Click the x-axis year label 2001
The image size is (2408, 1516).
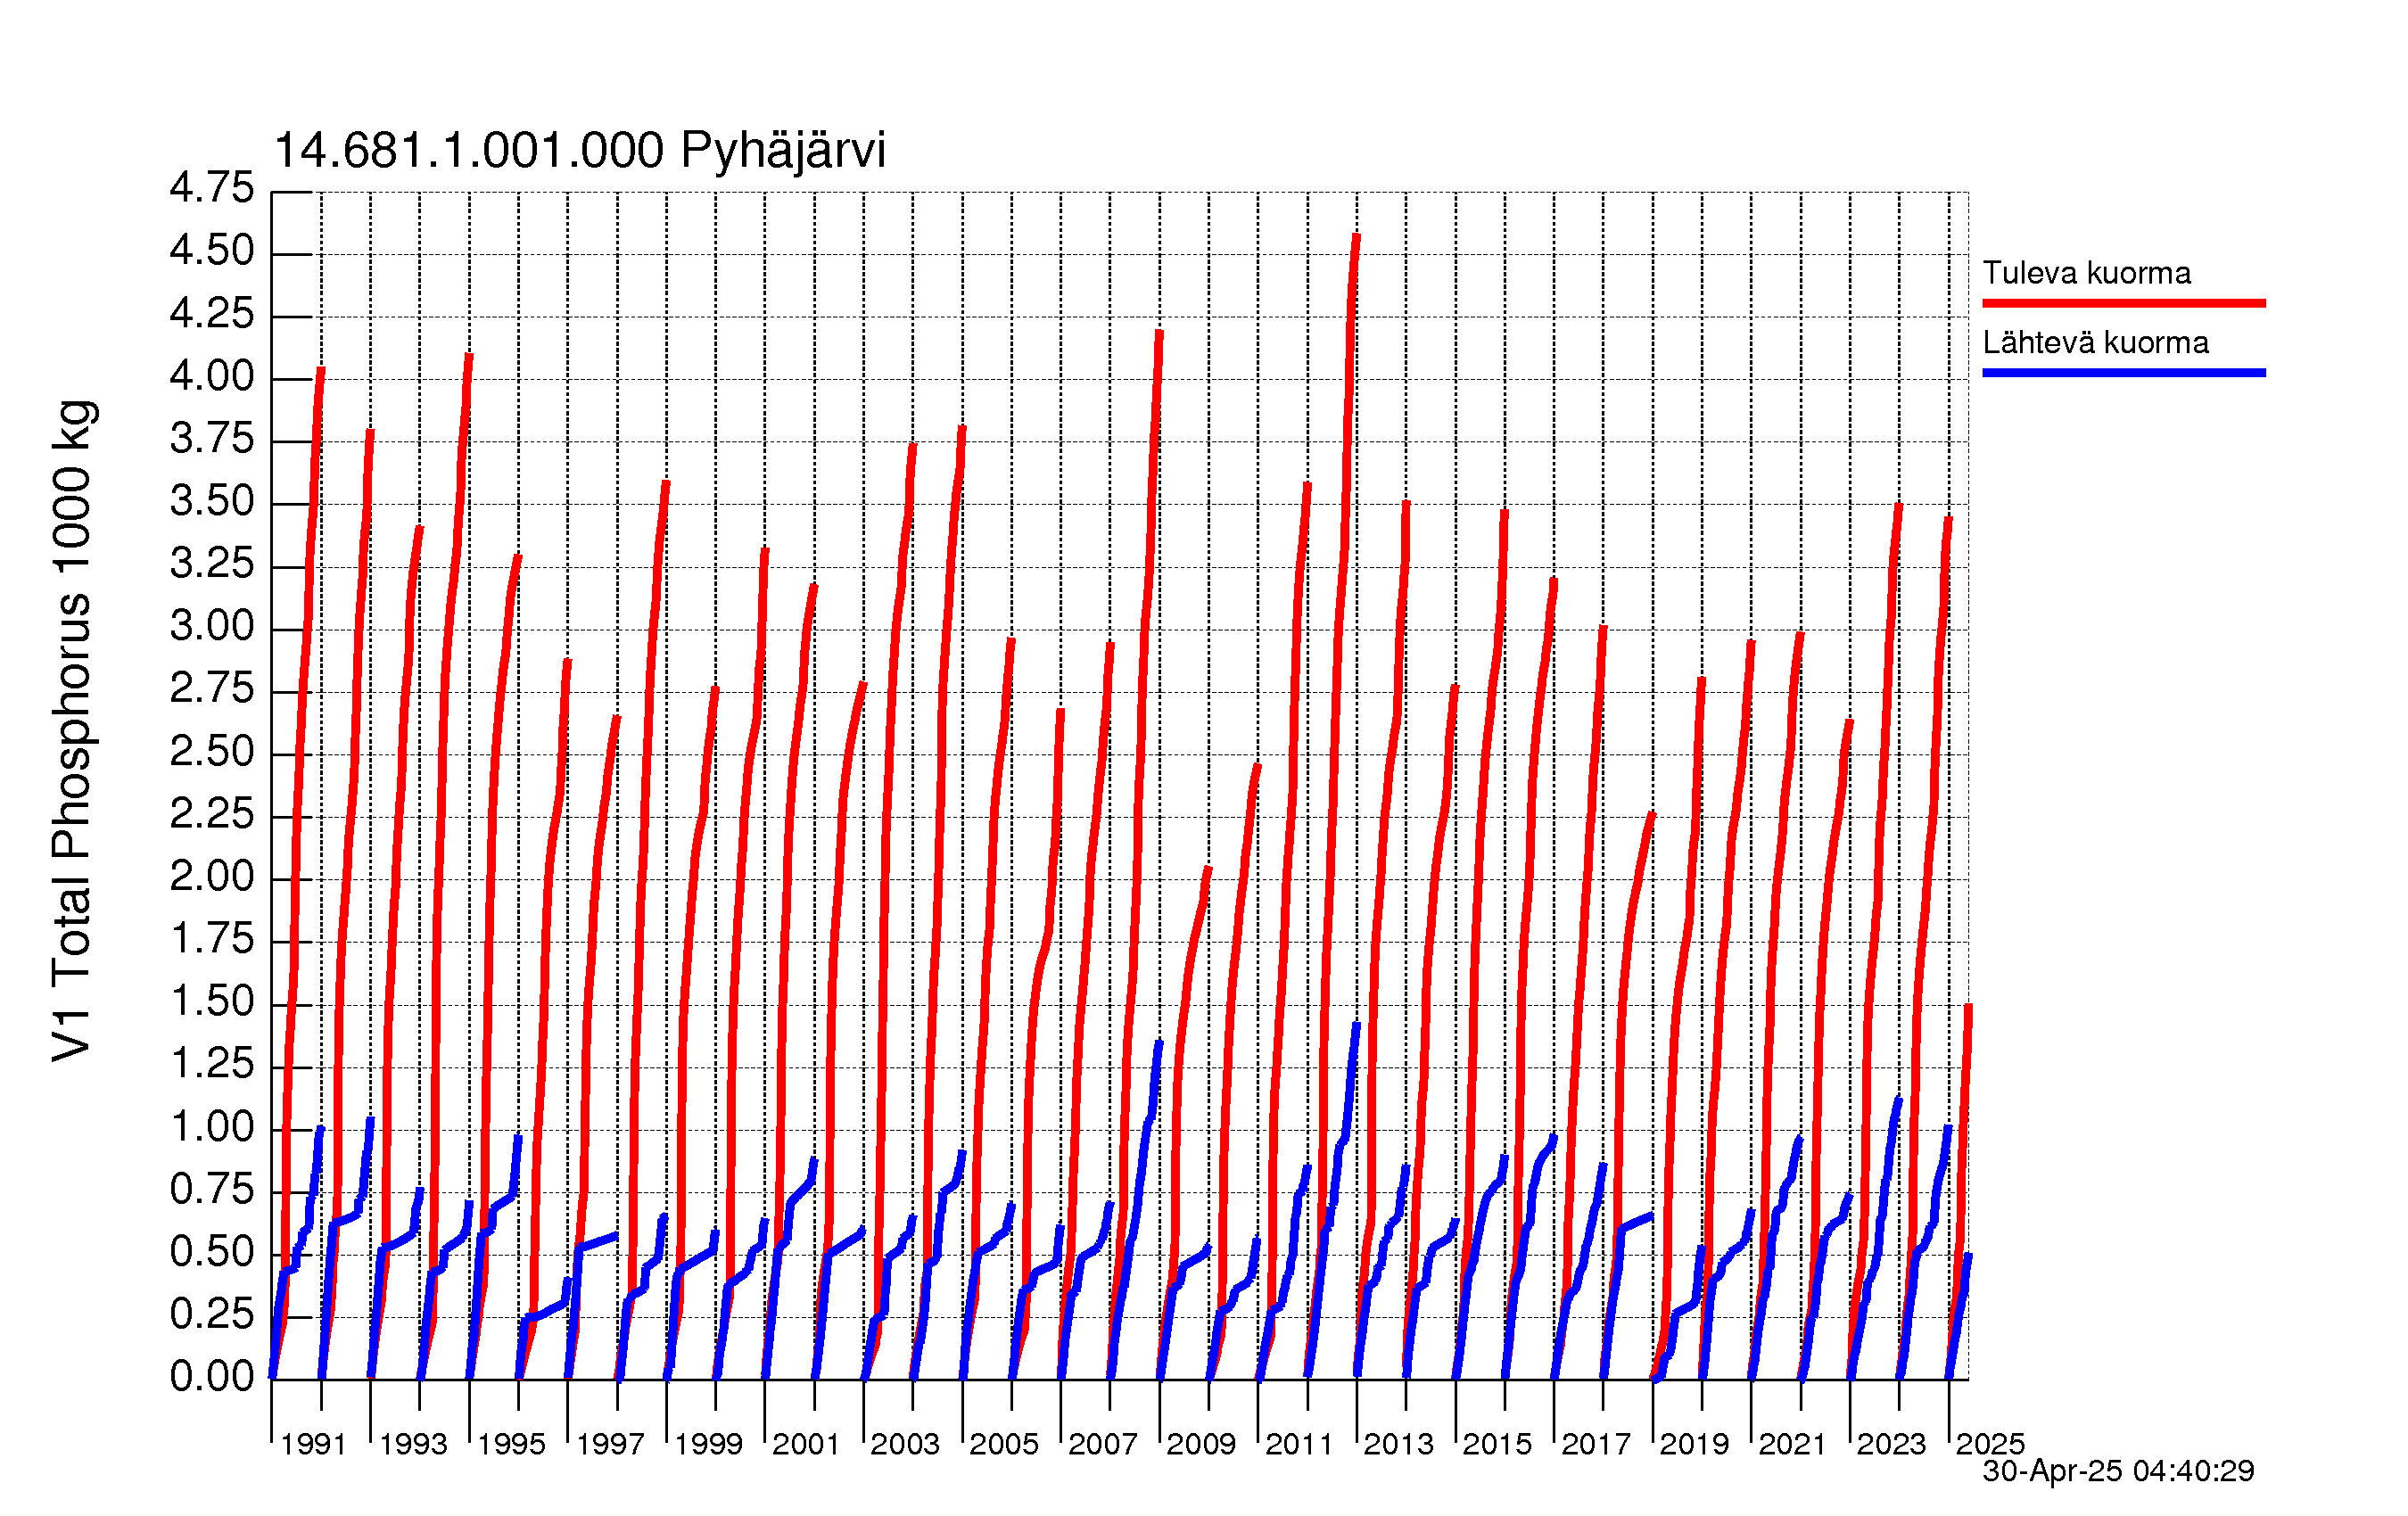[806, 1444]
